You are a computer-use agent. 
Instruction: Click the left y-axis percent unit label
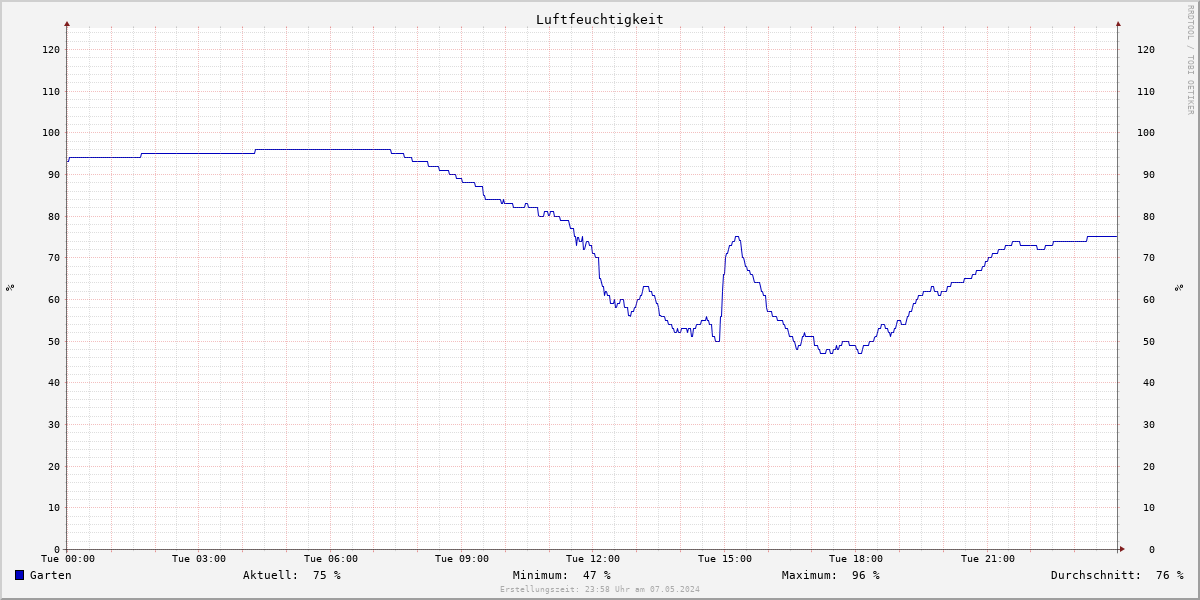(10, 287)
